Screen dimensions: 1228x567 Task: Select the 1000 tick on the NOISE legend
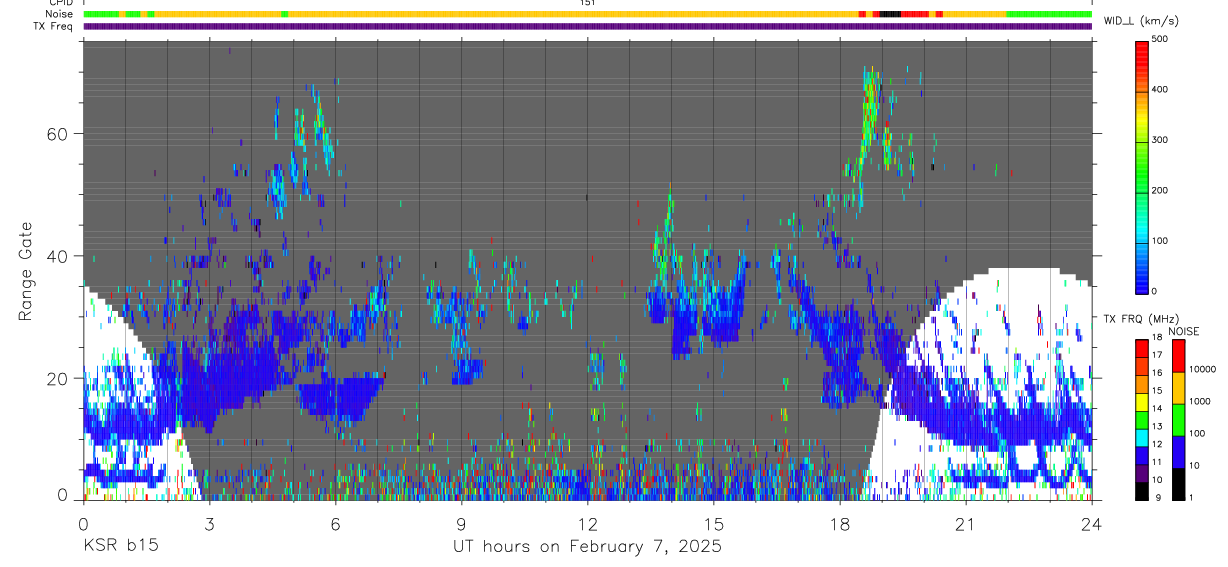1200,401
